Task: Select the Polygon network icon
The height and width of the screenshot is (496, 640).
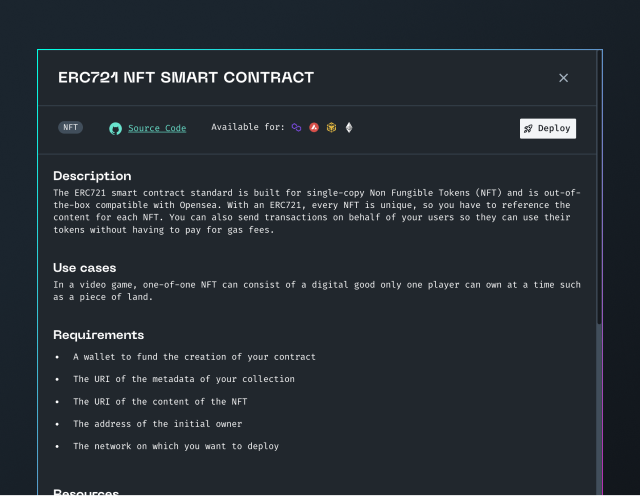Action: (x=296, y=127)
